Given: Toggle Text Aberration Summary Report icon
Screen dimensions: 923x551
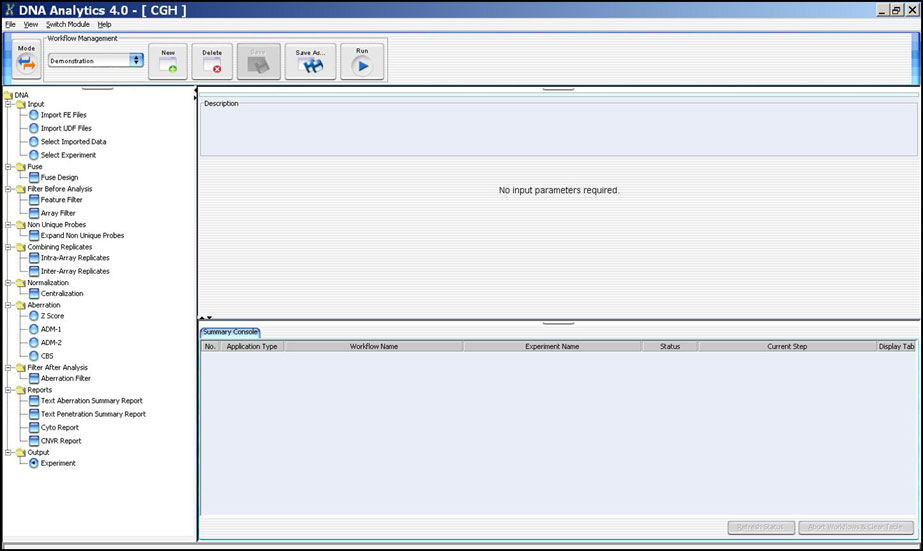Looking at the screenshot, I should click(x=34, y=401).
